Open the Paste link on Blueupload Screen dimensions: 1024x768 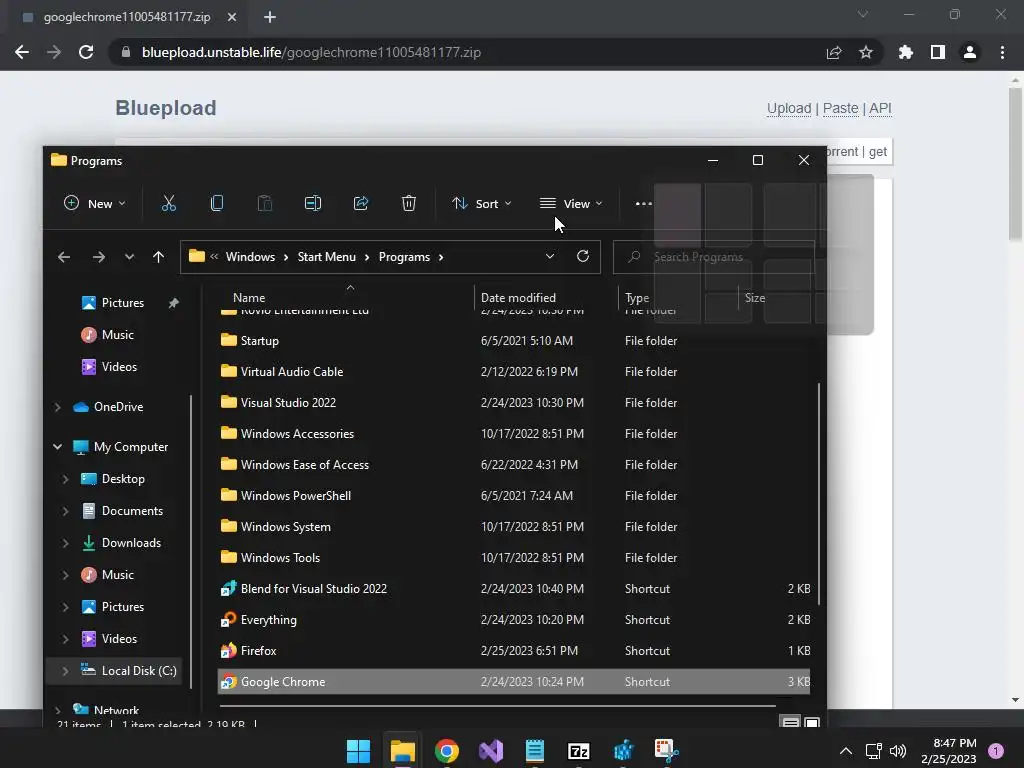point(840,108)
